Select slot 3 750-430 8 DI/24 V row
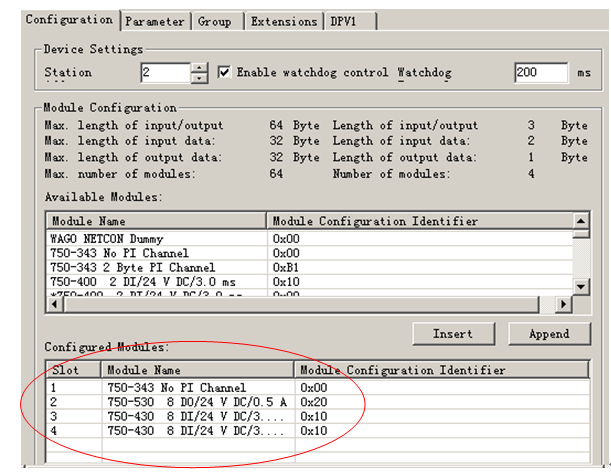This screenshot has height=473, width=611. pyautogui.click(x=318, y=417)
